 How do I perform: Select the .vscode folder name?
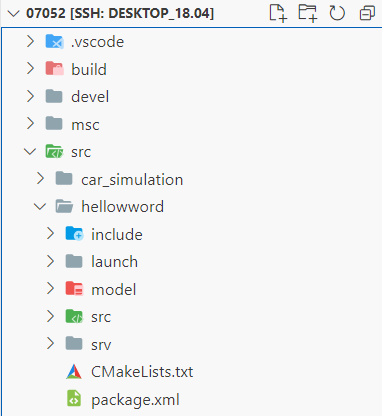[x=97, y=42]
